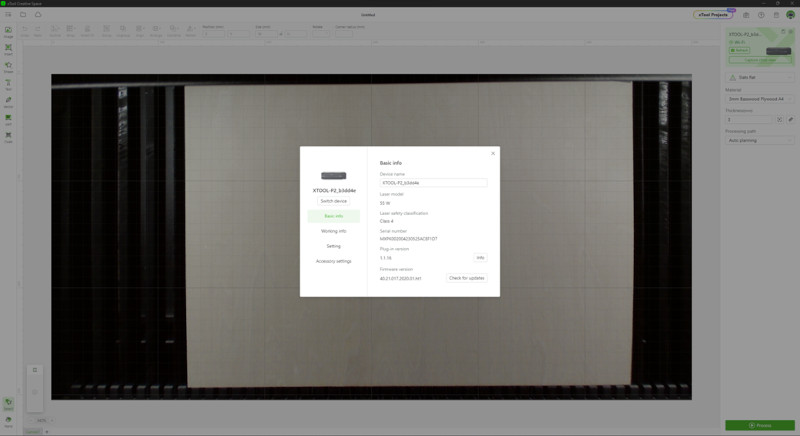Screen dimensions: 800x436
Task: Click the device thumbnail image in dialog
Action: tap(333, 176)
